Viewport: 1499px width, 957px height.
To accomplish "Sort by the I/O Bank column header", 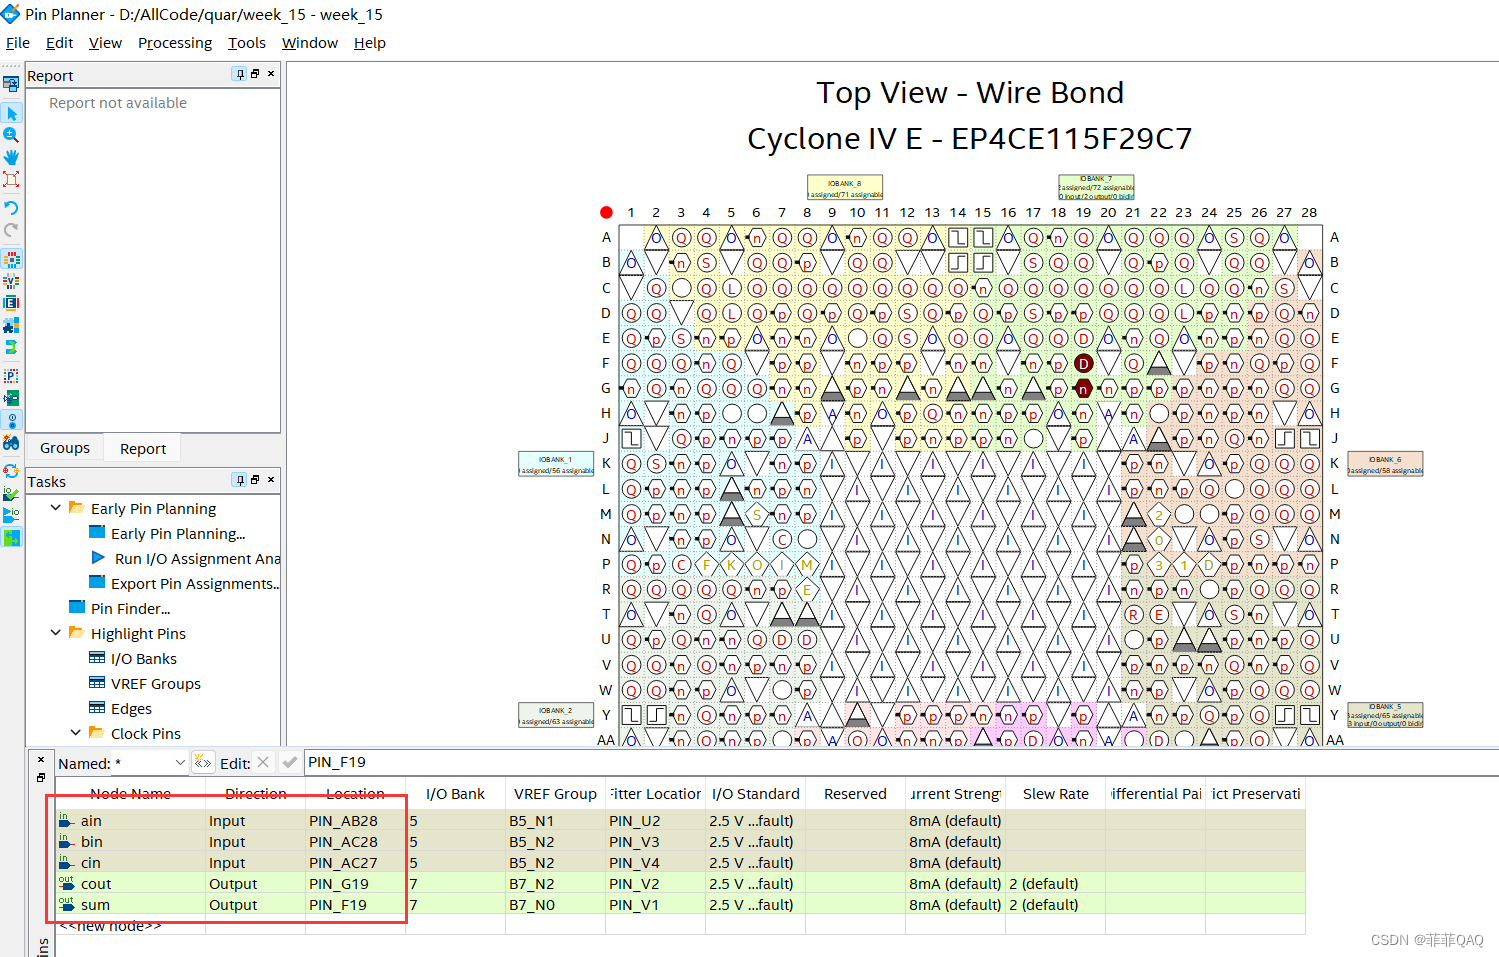I will (455, 793).
